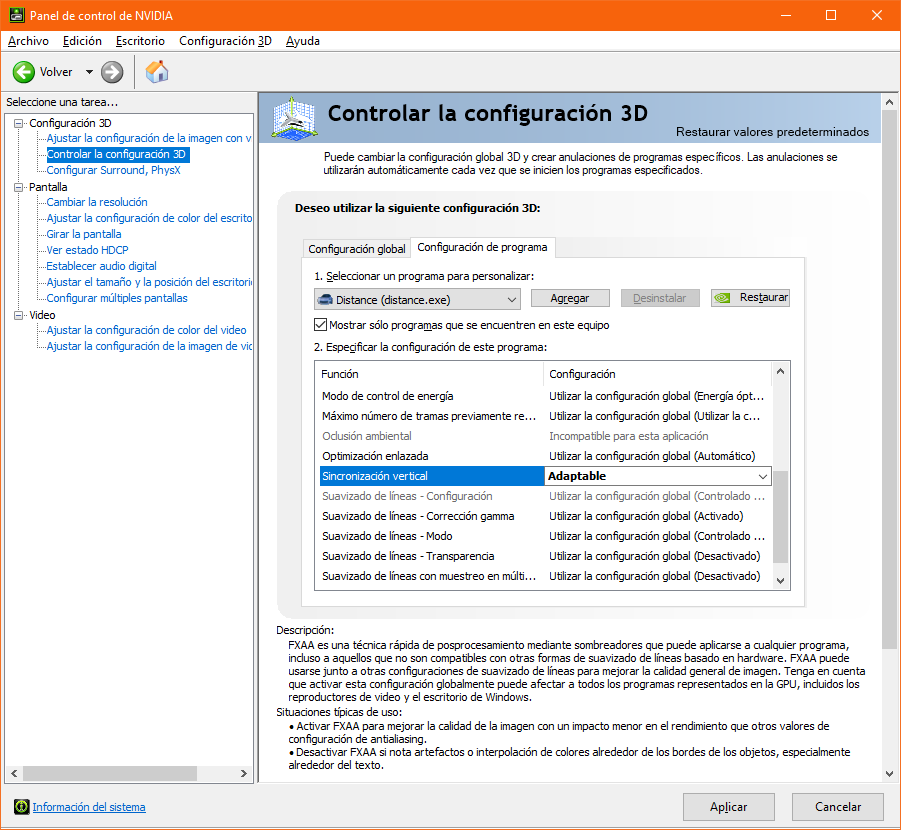Image resolution: width=901 pixels, height=830 pixels.
Task: Click the System Information icon
Action: pyautogui.click(x=21, y=807)
